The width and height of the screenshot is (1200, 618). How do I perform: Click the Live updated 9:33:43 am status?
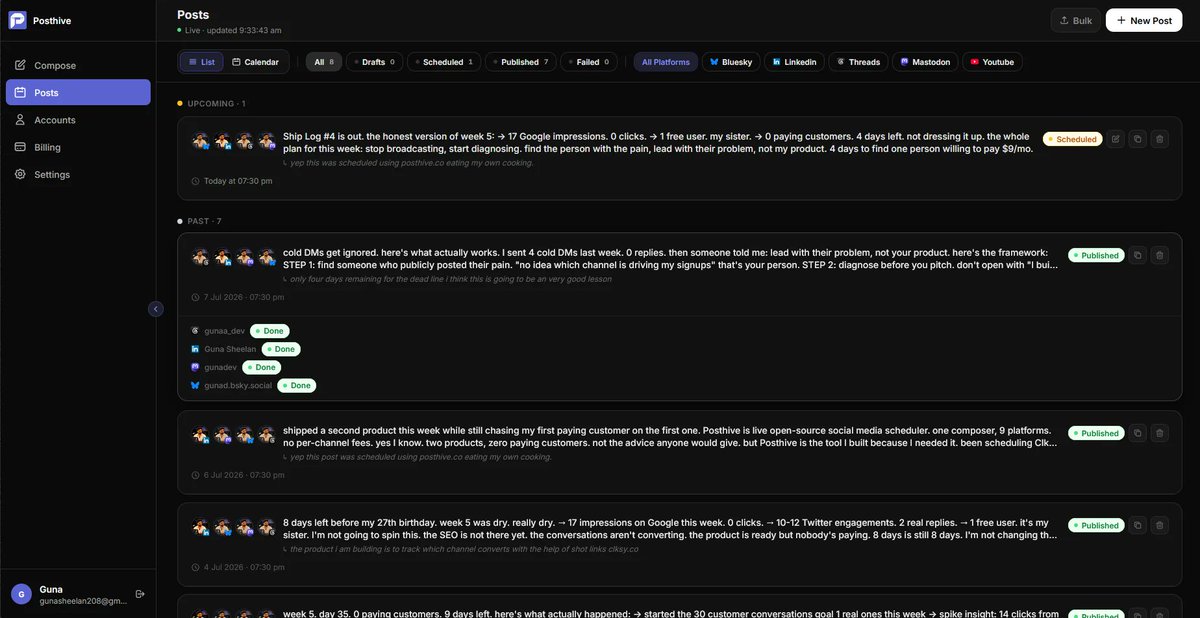229,31
